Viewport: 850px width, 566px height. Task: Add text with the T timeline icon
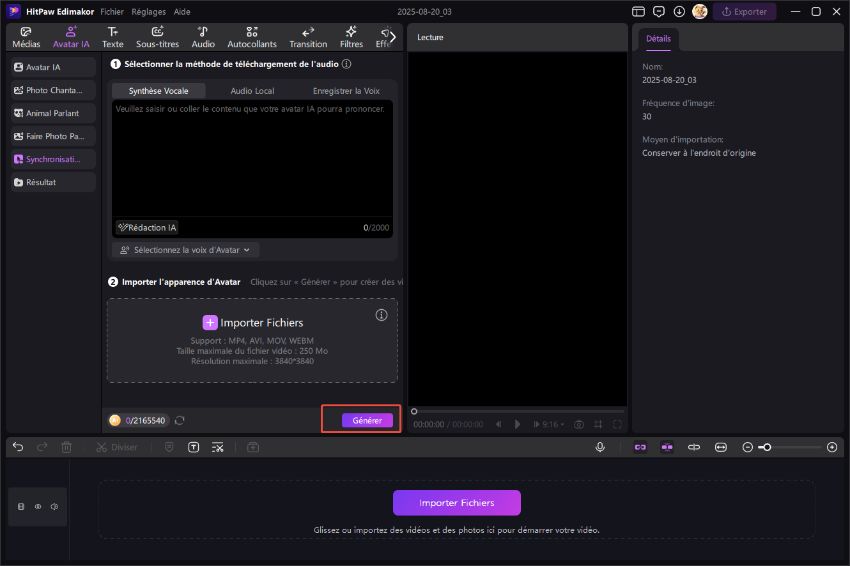click(194, 447)
